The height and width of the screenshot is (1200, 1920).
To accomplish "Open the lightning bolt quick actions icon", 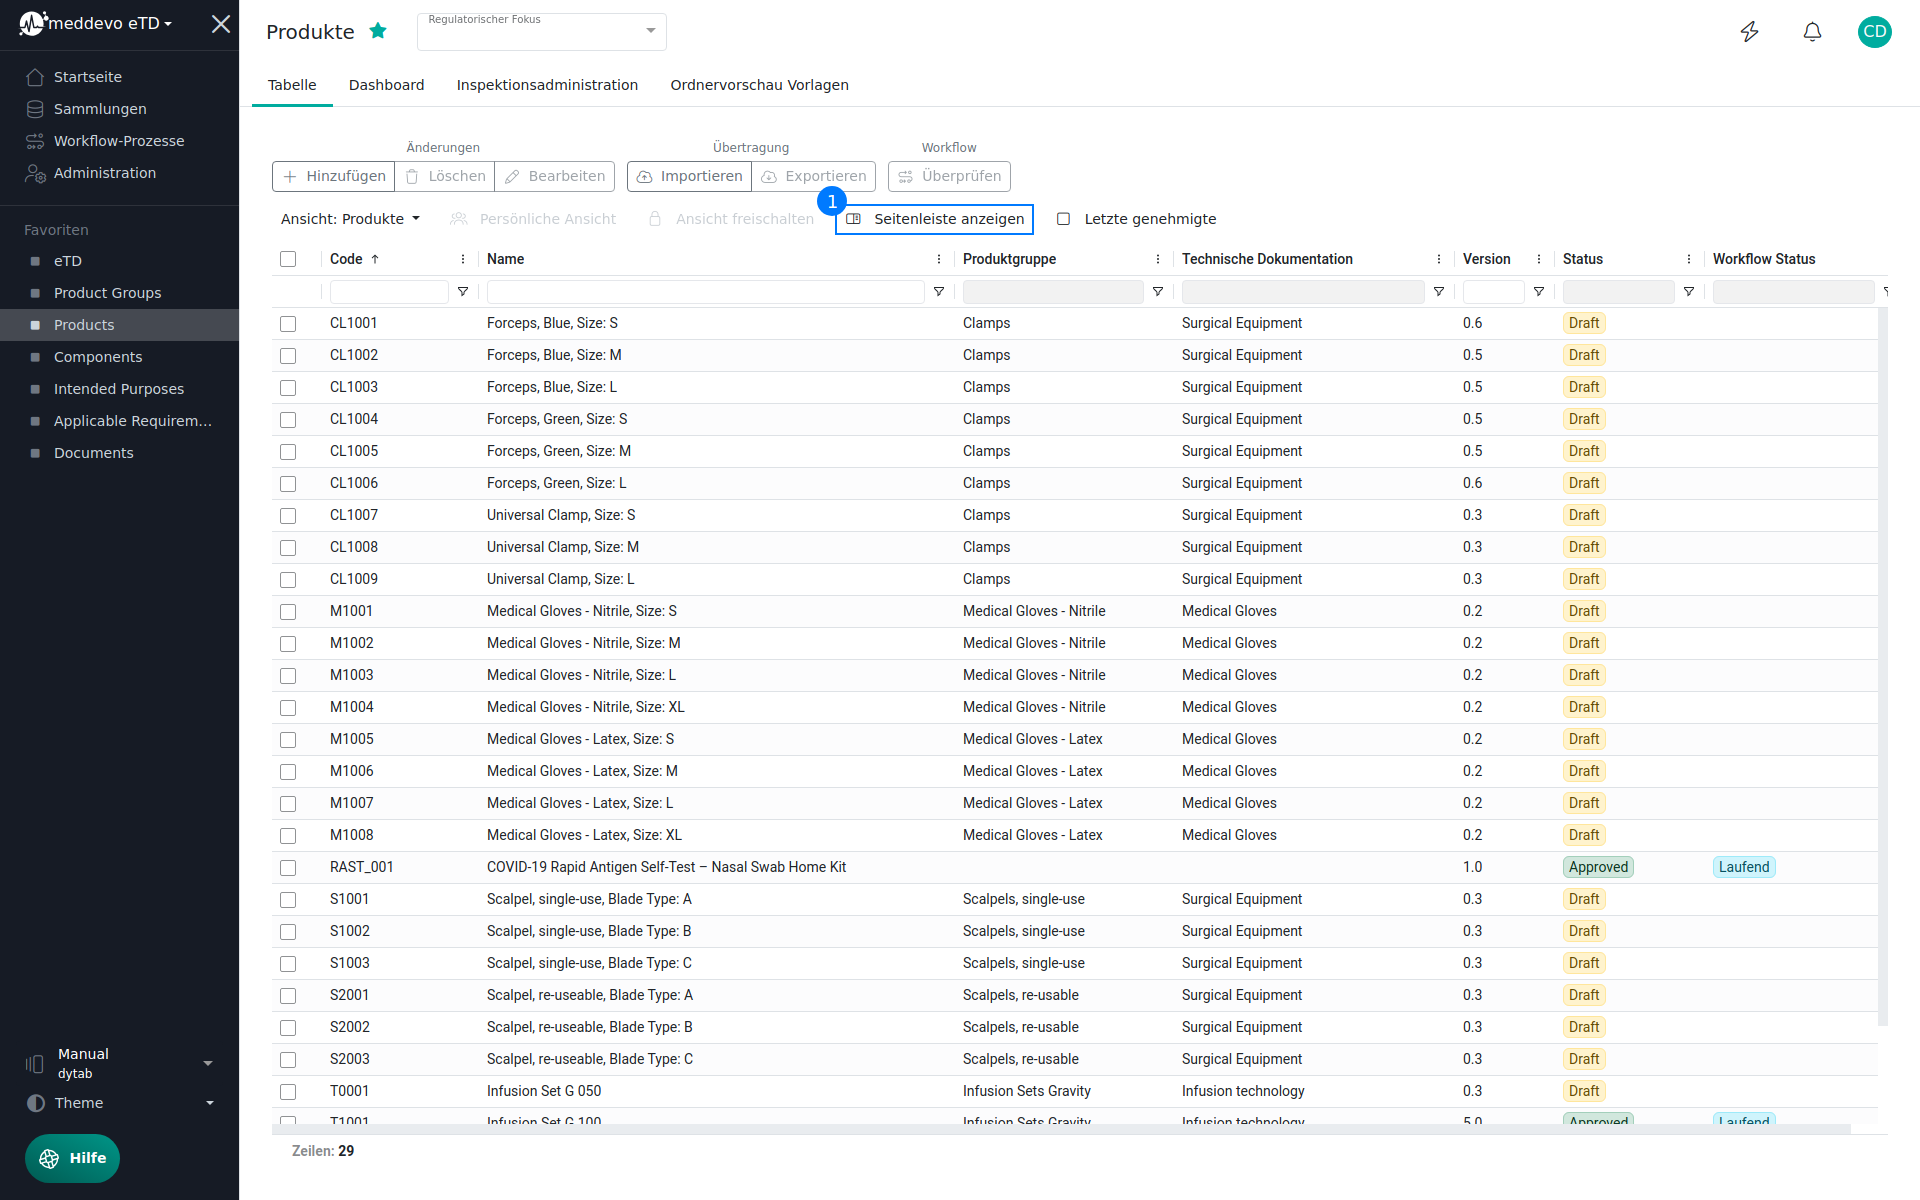I will [x=1749, y=32].
